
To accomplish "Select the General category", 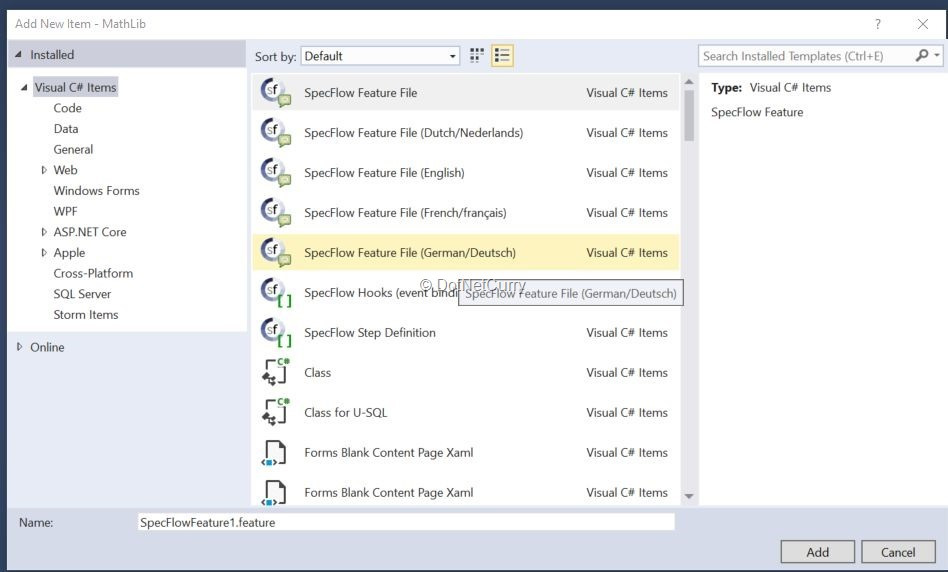I will (x=73, y=149).
